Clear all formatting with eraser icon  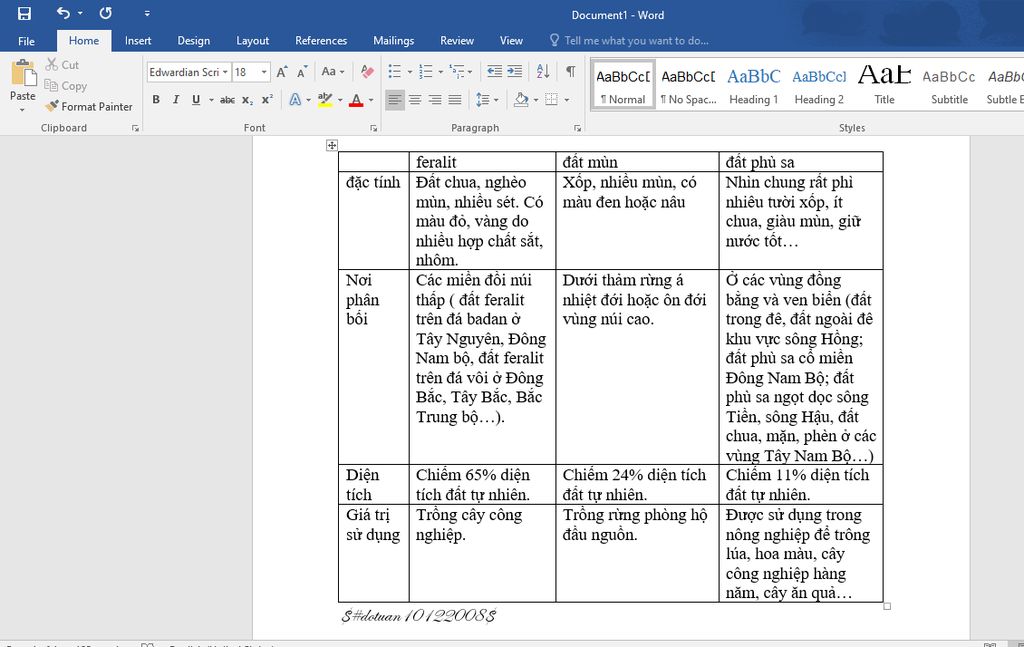(368, 72)
